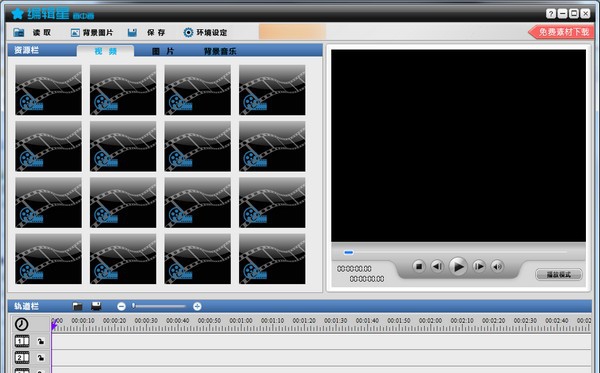Click the 播放模式 button
The height and width of the screenshot is (373, 600).
pos(559,274)
